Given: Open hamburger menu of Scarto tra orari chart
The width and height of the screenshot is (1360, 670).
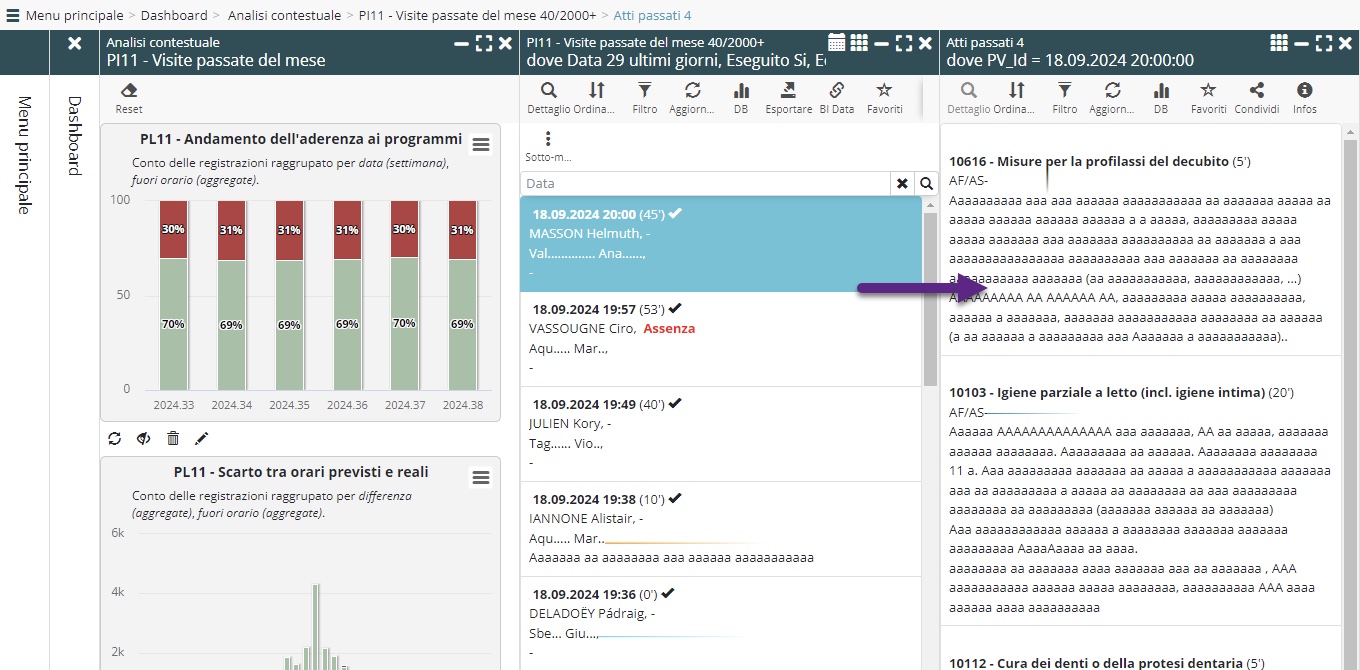Looking at the screenshot, I should (481, 478).
